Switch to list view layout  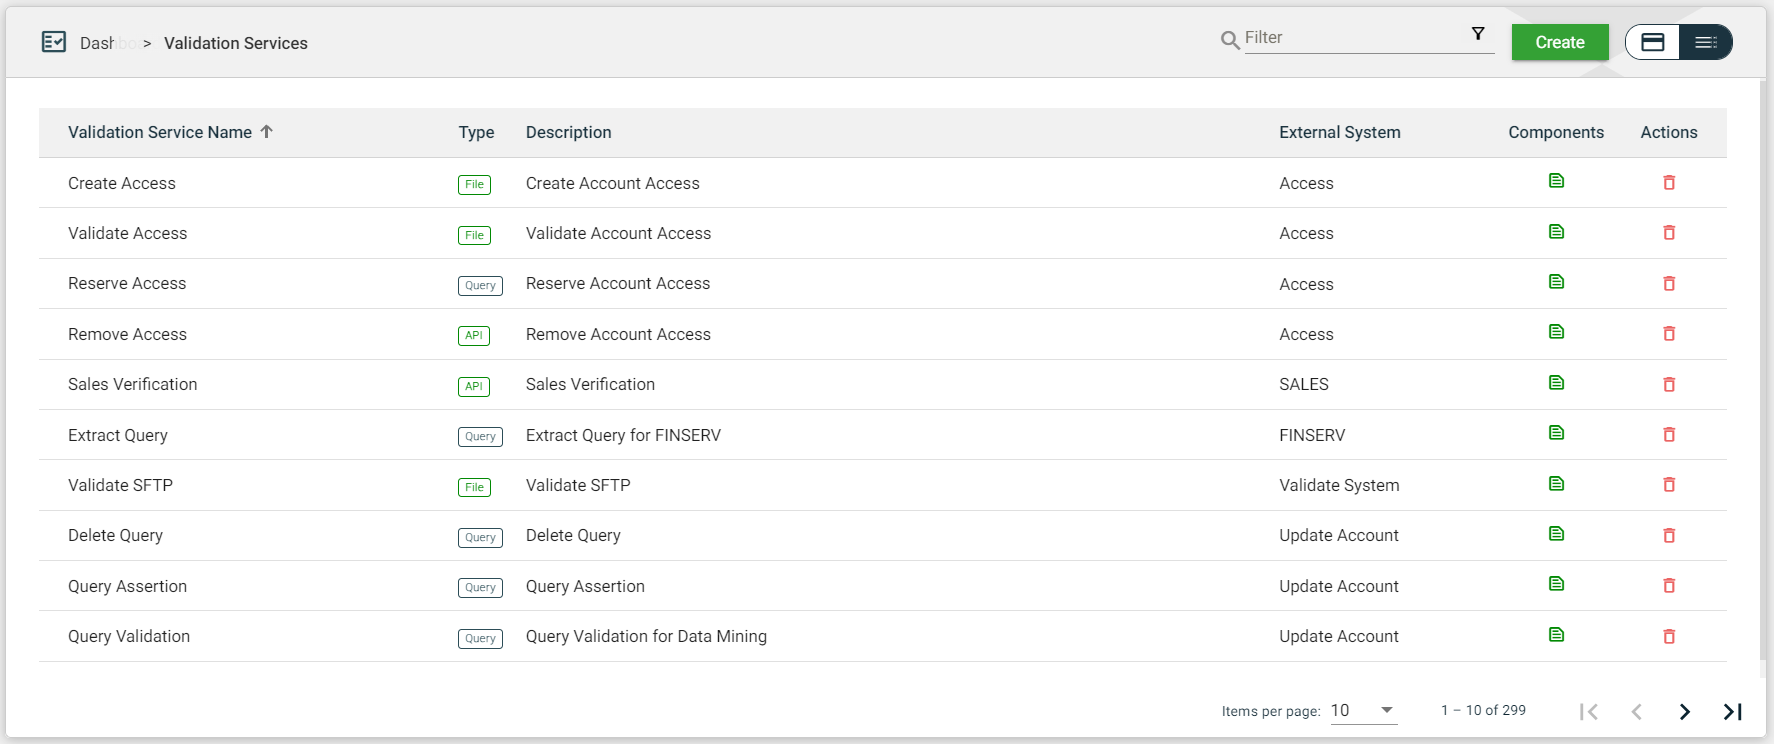coord(1705,42)
